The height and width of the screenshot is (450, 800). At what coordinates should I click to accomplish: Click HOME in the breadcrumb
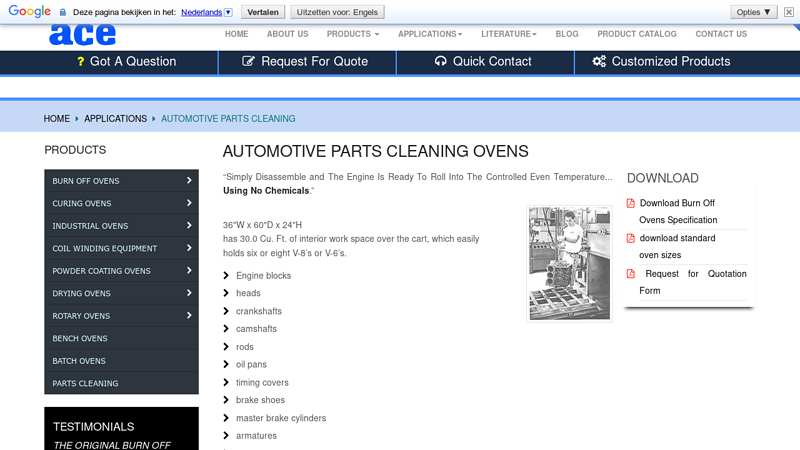(57, 119)
